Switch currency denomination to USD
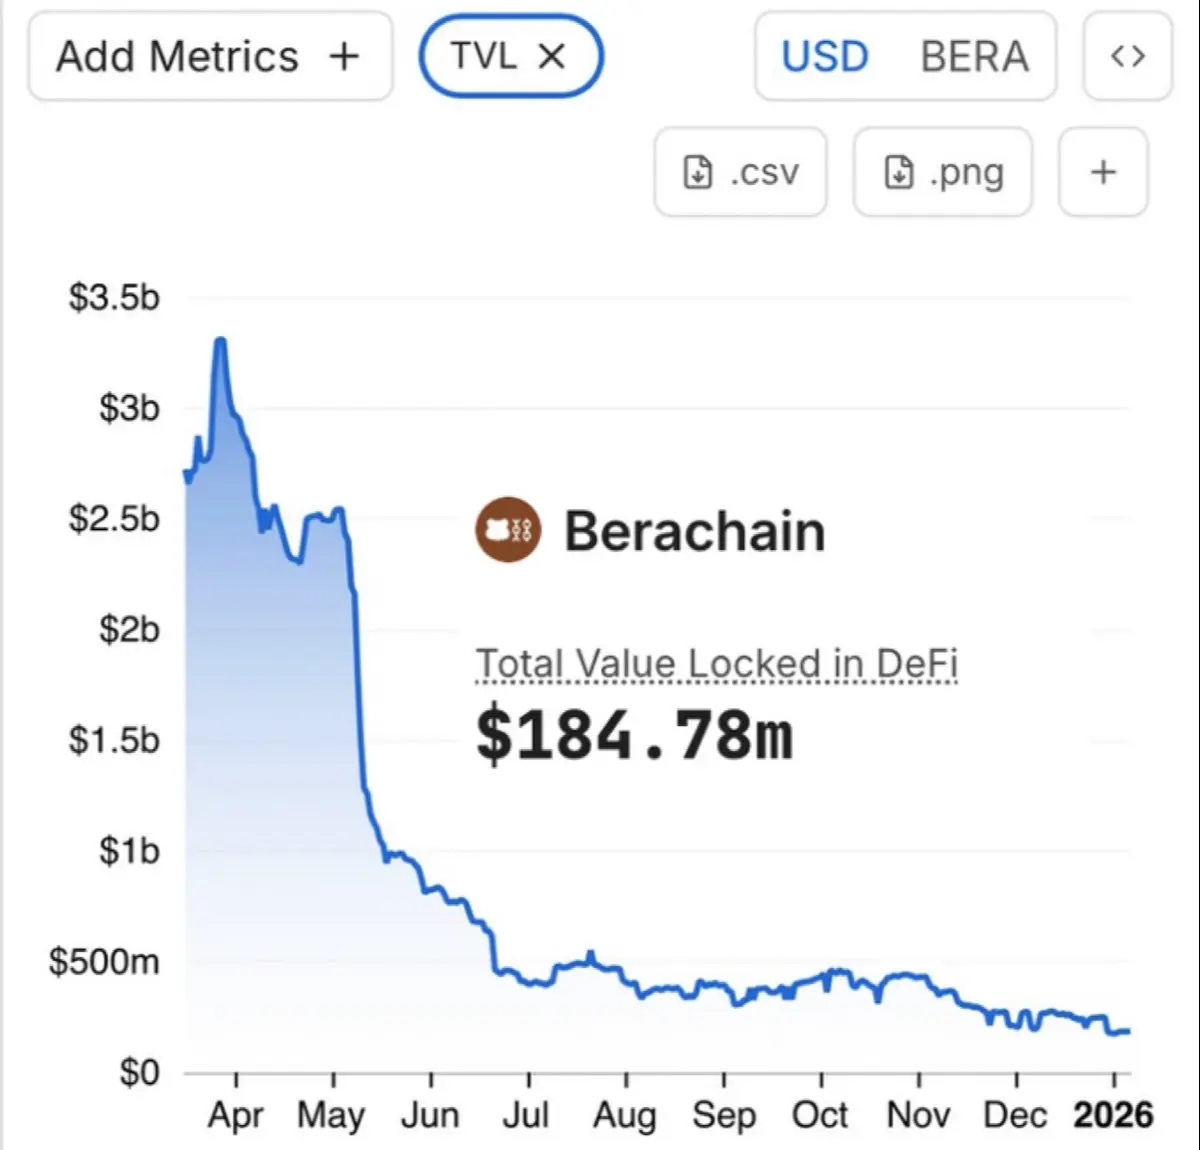Viewport: 1200px width, 1150px height. [x=825, y=57]
